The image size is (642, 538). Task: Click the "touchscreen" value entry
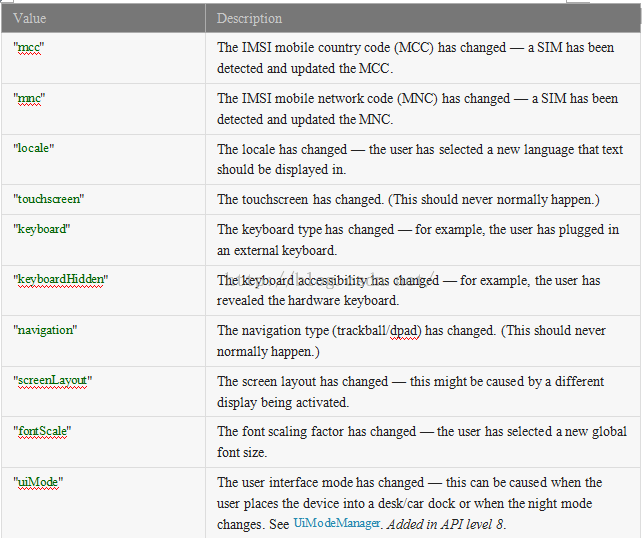(49, 199)
